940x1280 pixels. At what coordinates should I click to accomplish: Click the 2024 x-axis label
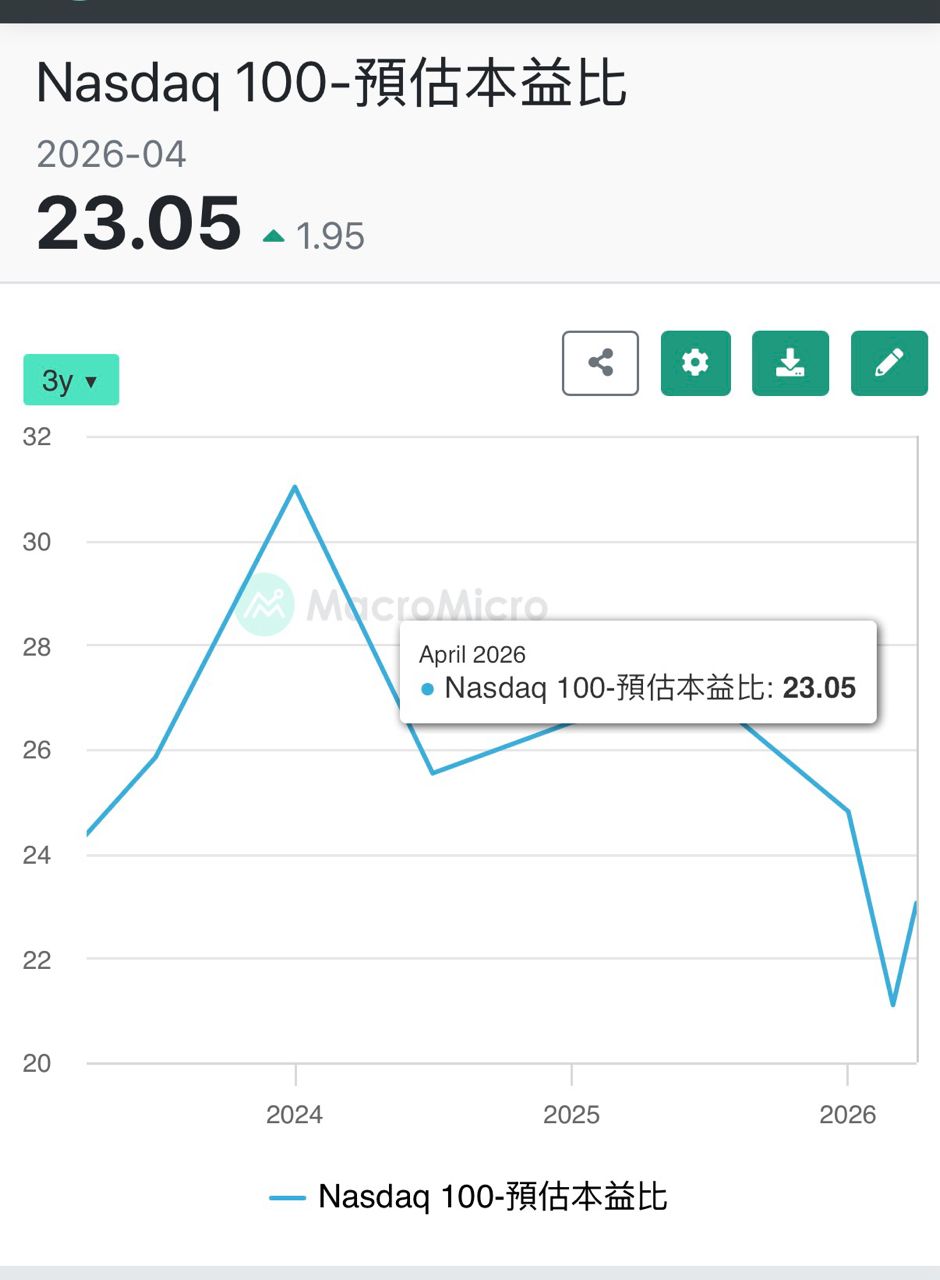pyautogui.click(x=294, y=1115)
